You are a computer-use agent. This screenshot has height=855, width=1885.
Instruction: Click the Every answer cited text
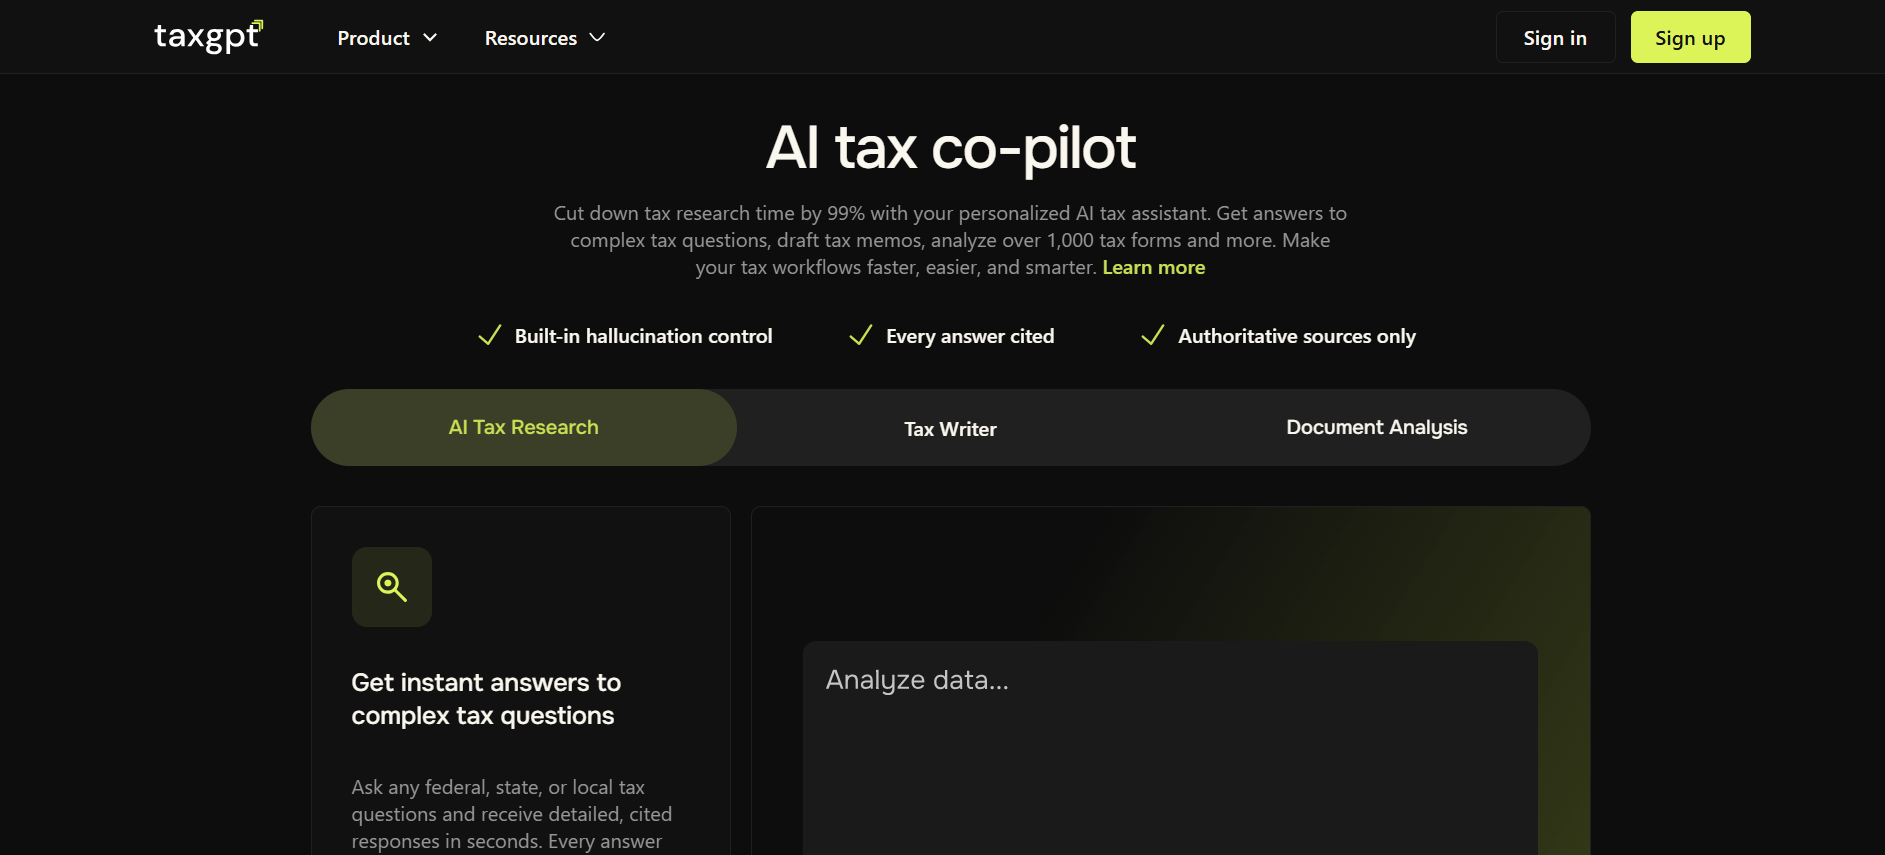(970, 336)
